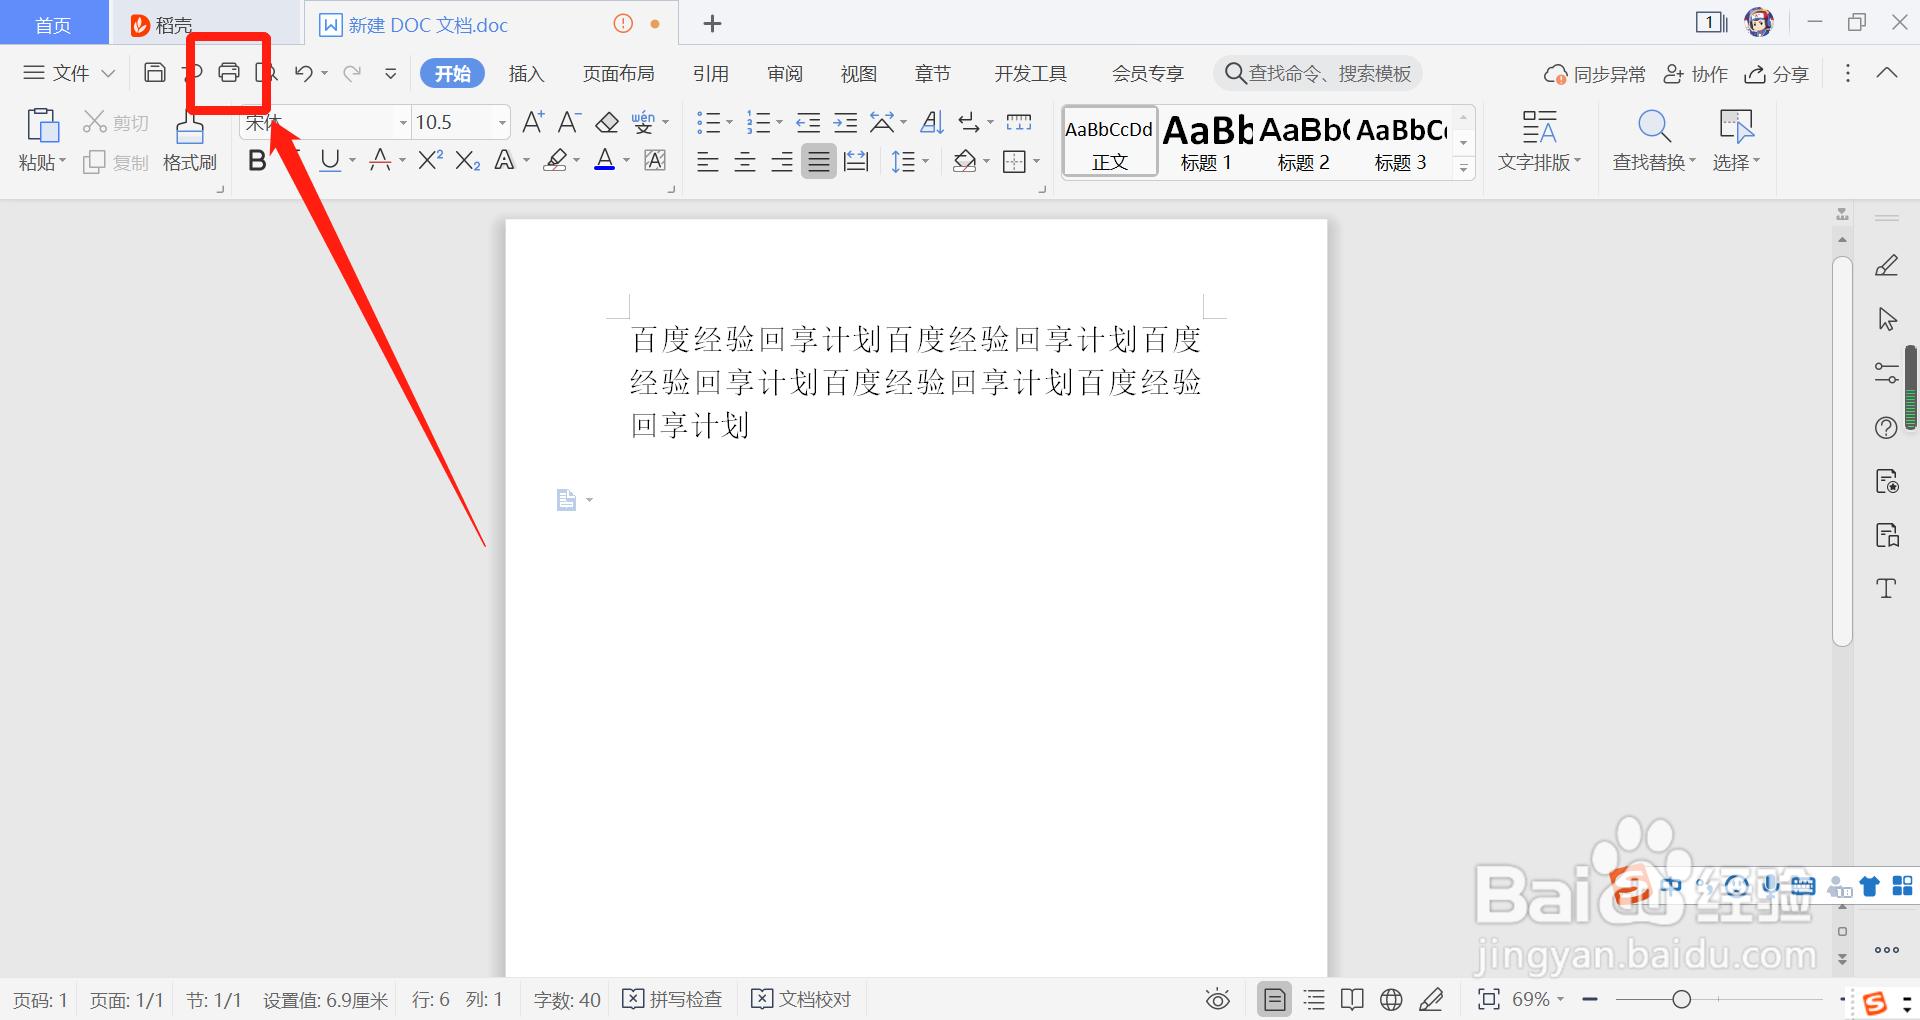Toggle eye protection mode in status bar
This screenshot has height=1020, width=1920.
tap(1217, 999)
